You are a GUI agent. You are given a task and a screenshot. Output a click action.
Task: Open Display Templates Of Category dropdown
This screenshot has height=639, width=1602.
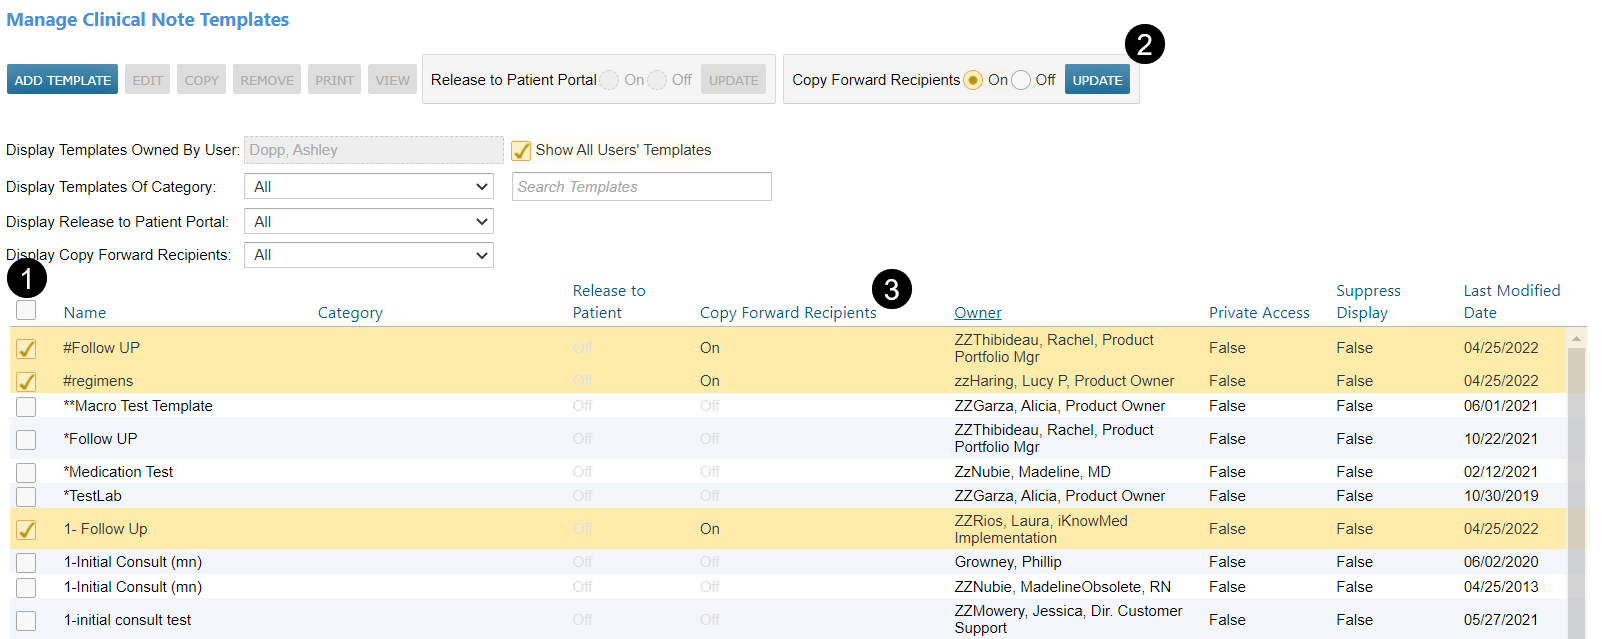[x=368, y=187]
